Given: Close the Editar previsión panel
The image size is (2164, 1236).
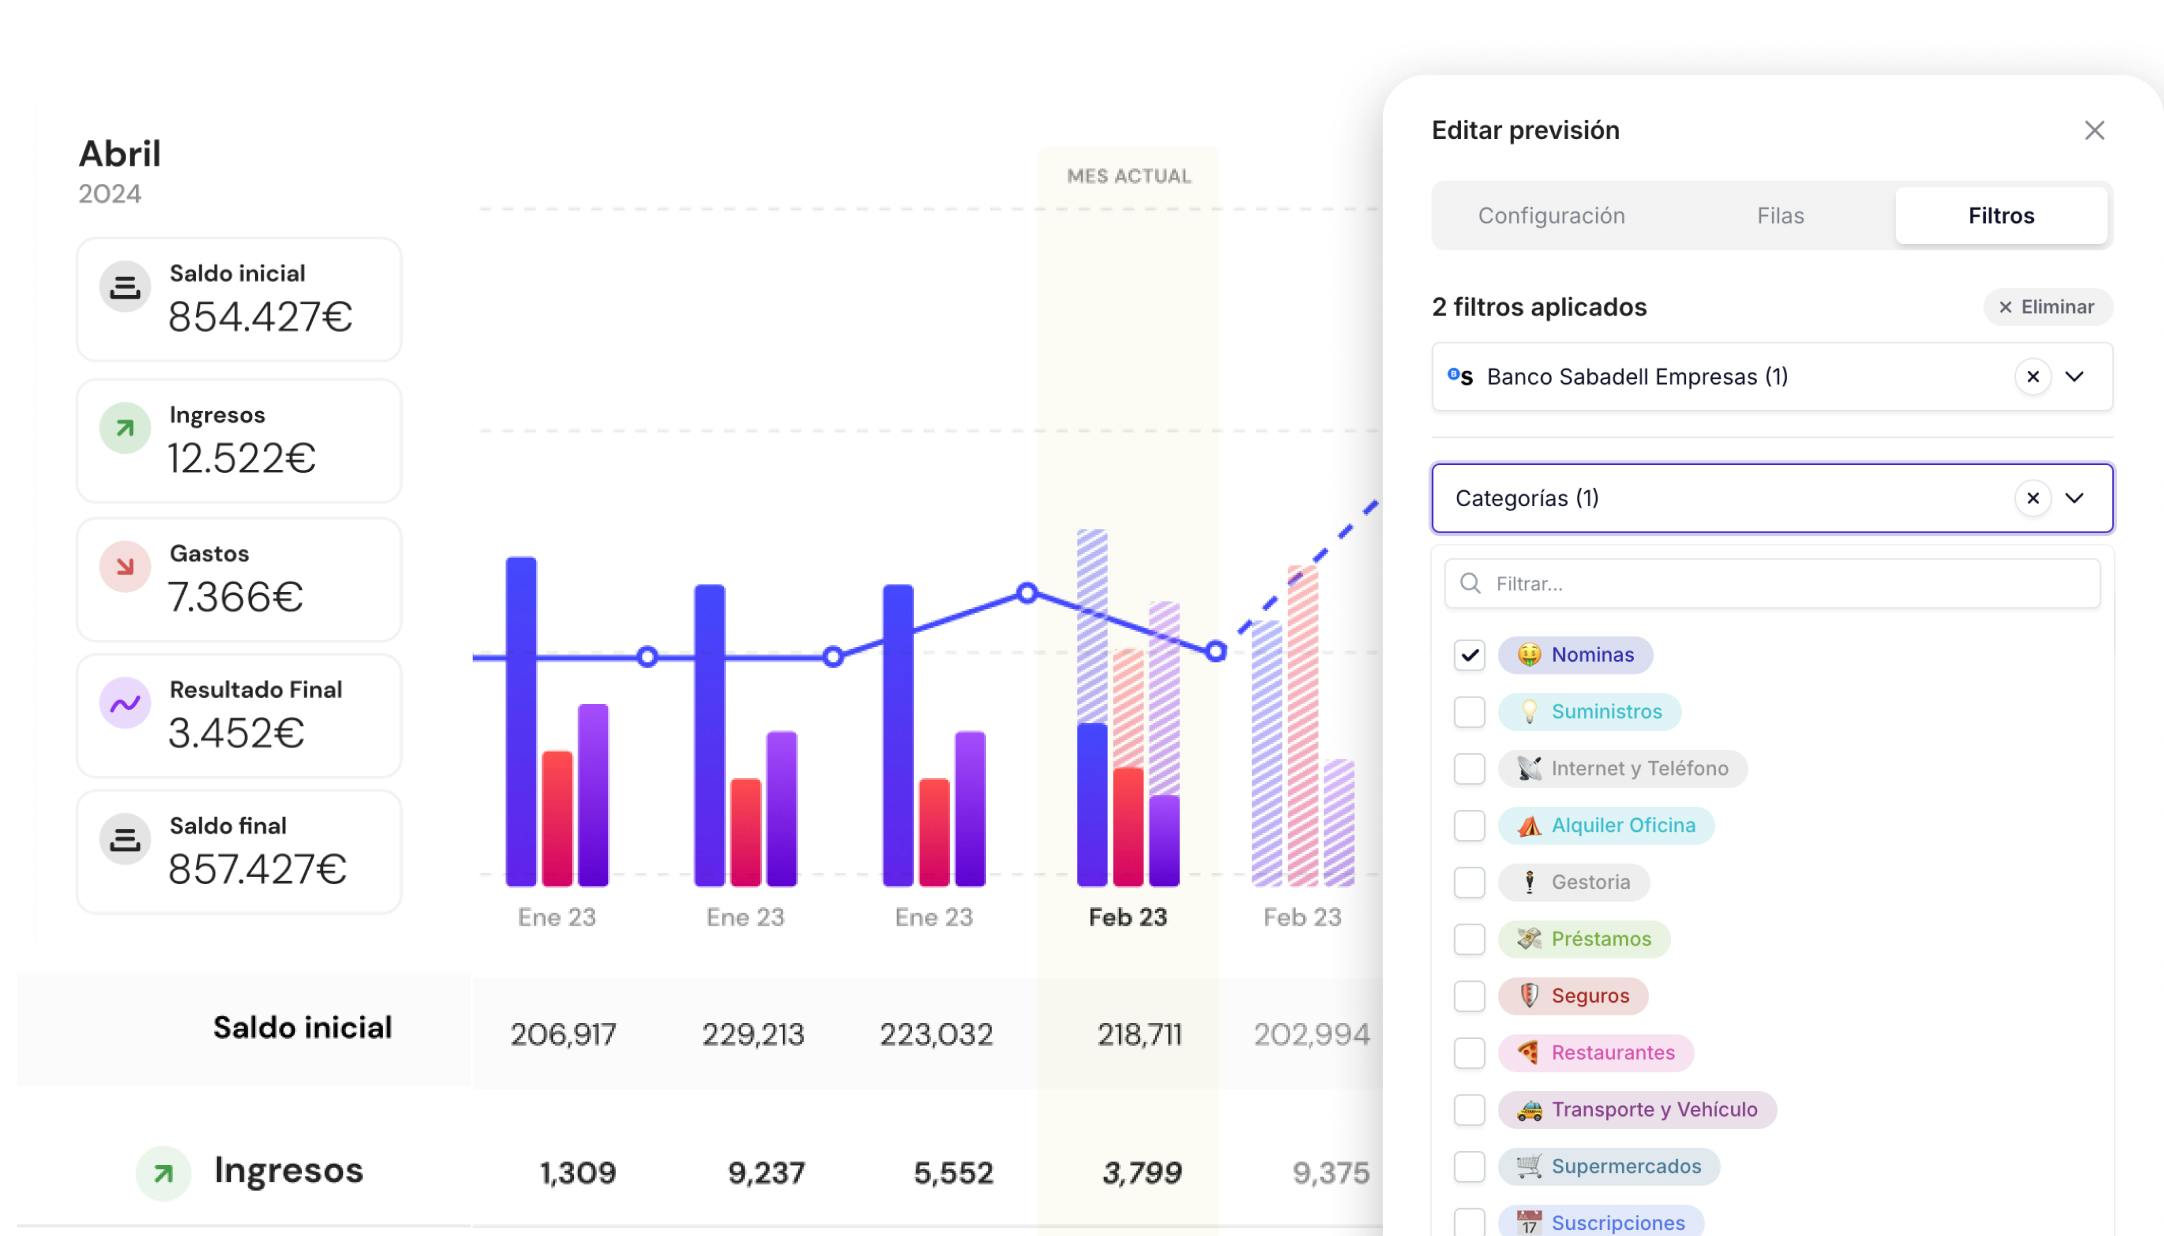Looking at the screenshot, I should (x=2094, y=131).
